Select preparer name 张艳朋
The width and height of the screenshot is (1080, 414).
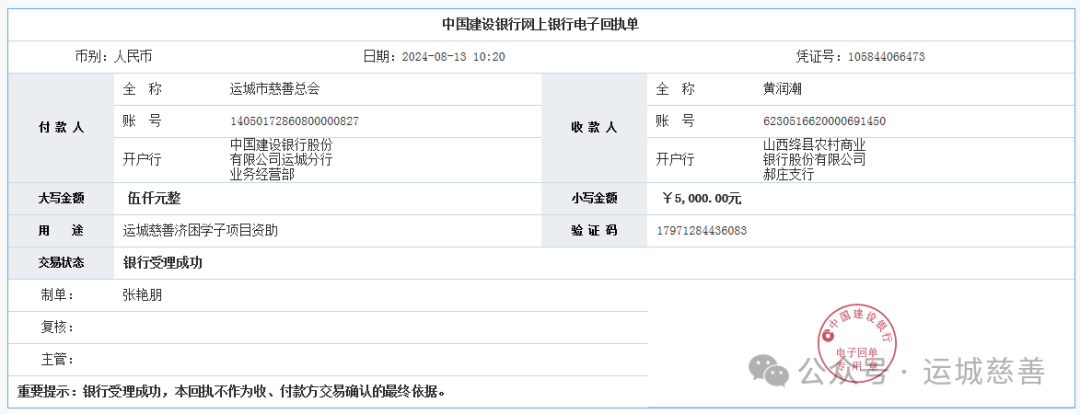tap(143, 296)
